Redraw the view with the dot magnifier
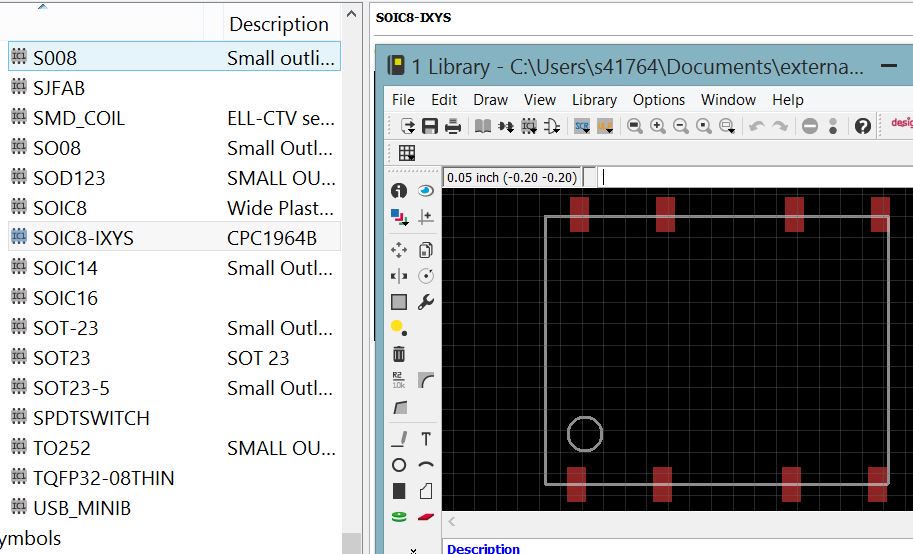Screen dimensions: 913x554 [x=703, y=126]
